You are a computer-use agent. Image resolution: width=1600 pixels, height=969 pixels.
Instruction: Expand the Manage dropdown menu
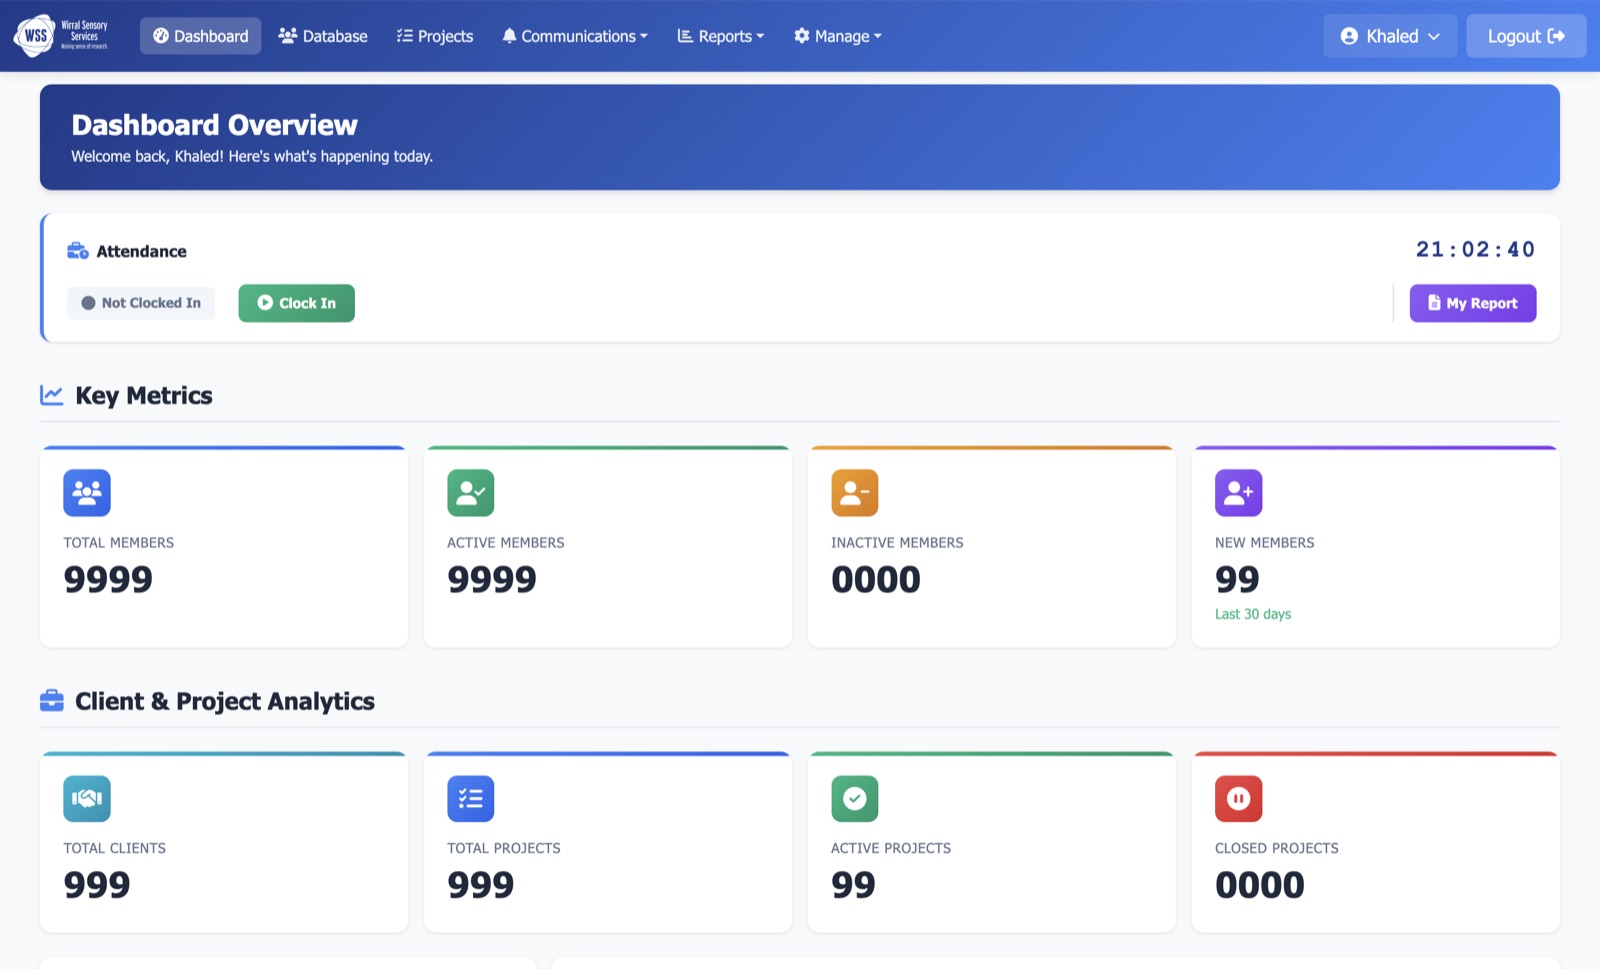(838, 36)
